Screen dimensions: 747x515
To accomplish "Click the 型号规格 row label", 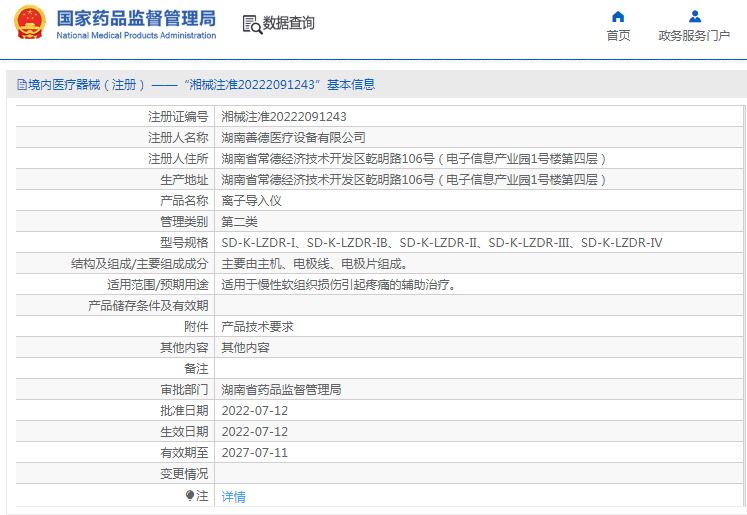I will (x=184, y=243).
